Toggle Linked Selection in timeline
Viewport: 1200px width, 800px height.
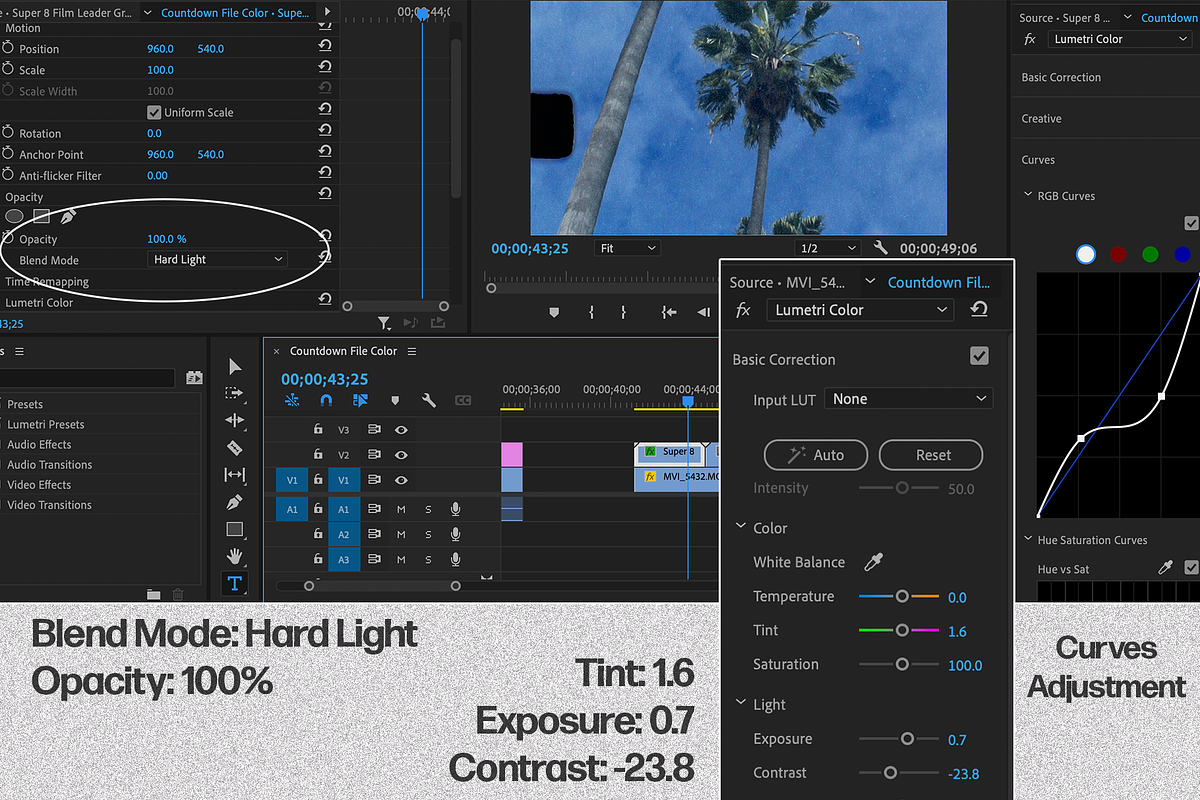point(360,400)
